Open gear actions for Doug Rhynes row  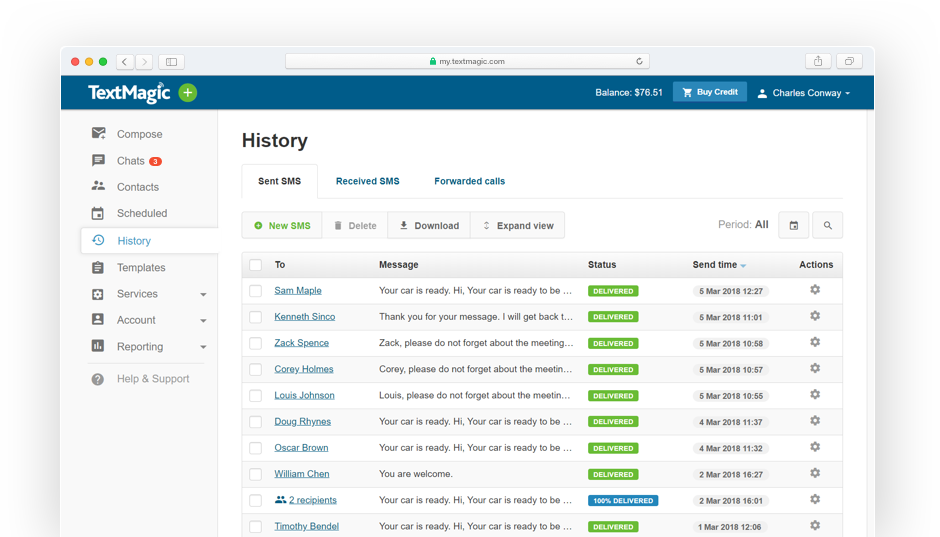(815, 421)
